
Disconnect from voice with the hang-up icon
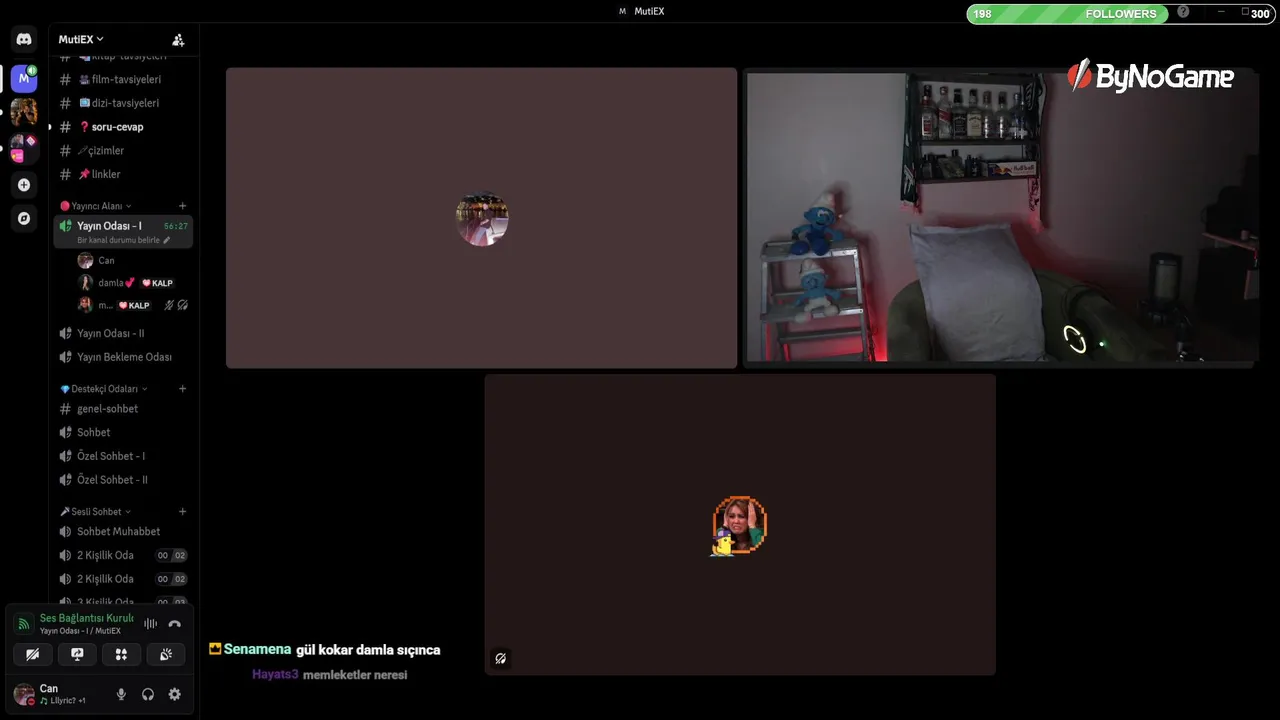point(174,624)
